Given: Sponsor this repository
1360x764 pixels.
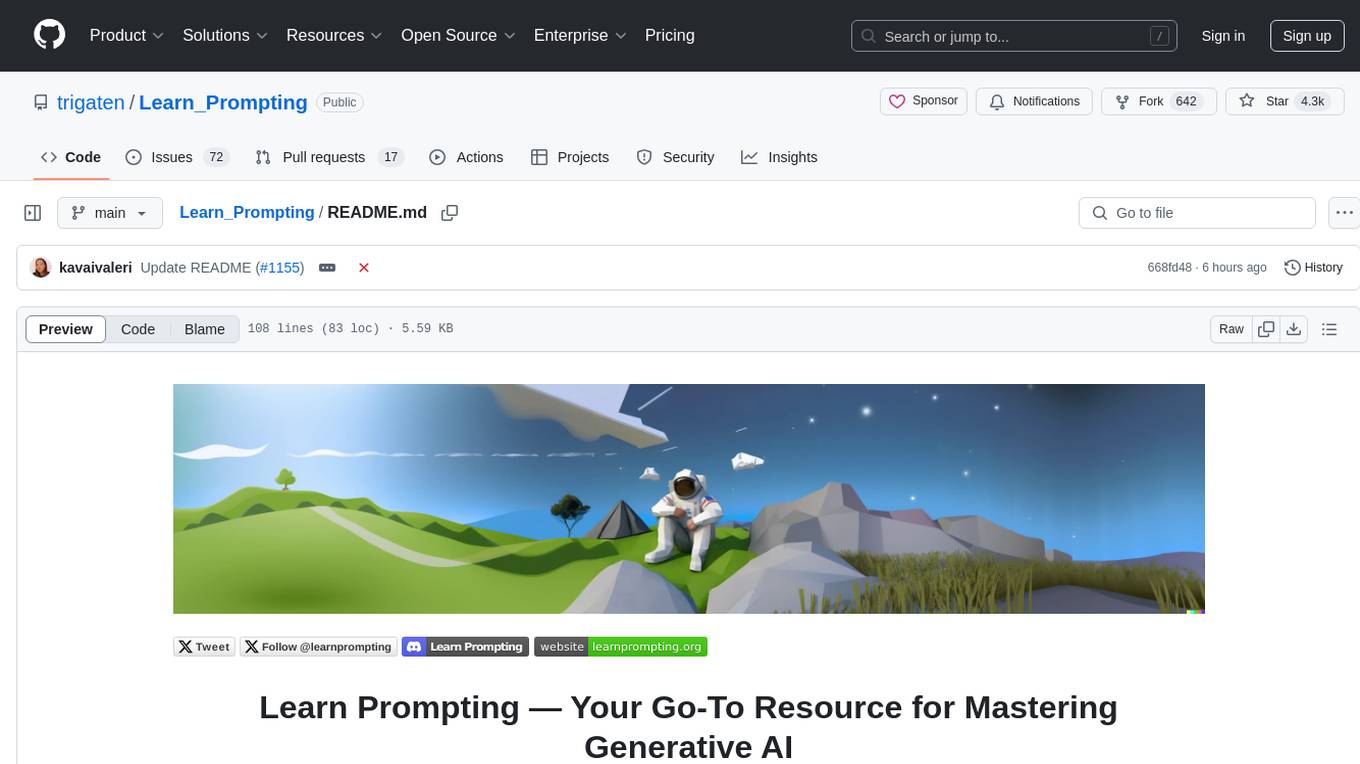Looking at the screenshot, I should tap(924, 101).
